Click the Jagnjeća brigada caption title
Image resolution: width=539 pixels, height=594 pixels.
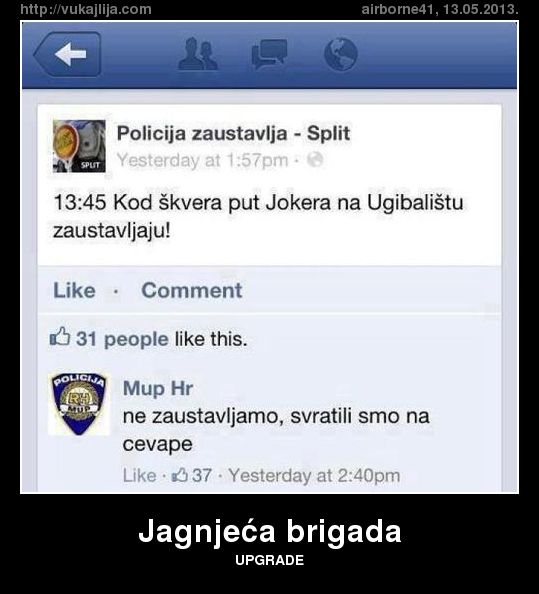[270, 531]
